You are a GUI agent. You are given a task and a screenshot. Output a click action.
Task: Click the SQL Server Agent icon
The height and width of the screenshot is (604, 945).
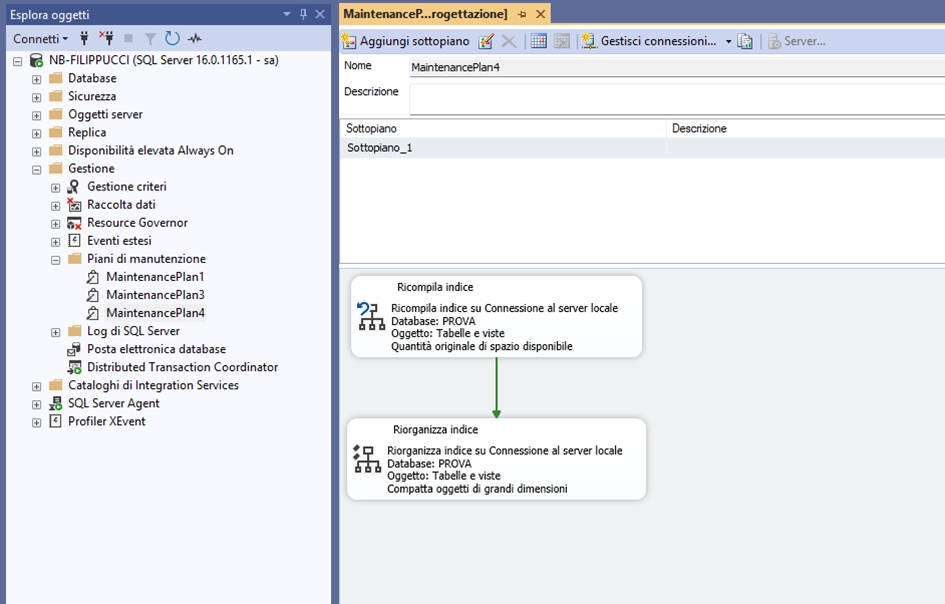(55, 403)
